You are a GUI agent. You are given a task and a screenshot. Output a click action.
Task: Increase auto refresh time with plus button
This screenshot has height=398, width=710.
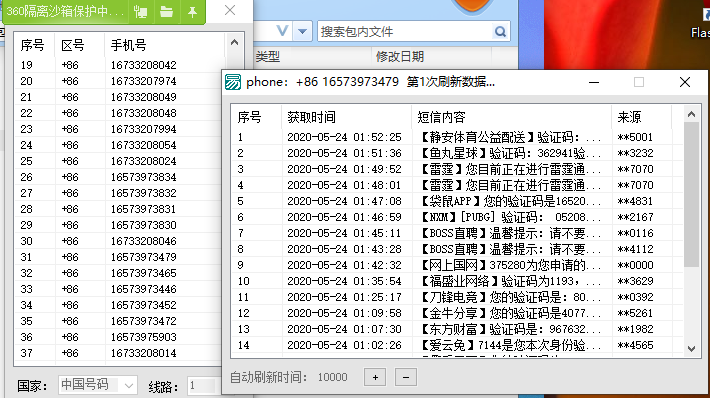click(x=375, y=377)
